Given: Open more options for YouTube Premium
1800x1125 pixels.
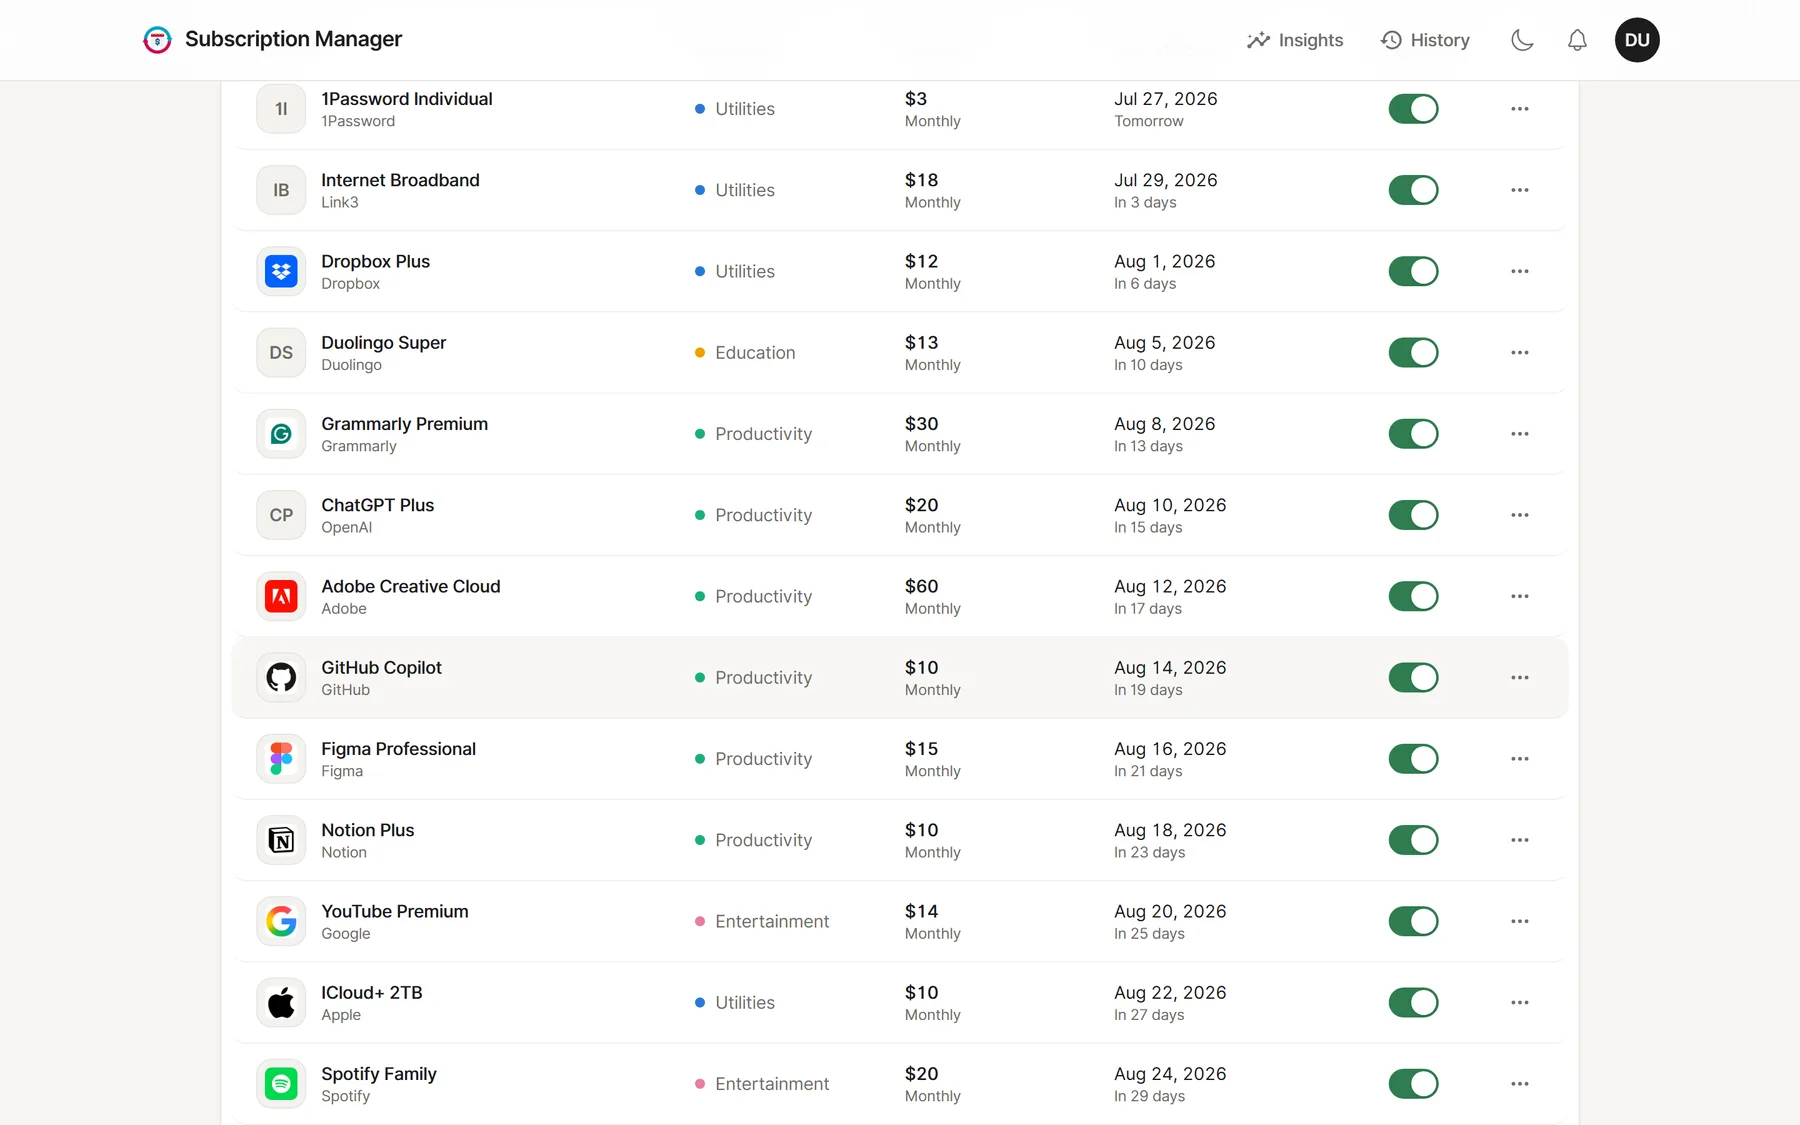Looking at the screenshot, I should pyautogui.click(x=1520, y=921).
